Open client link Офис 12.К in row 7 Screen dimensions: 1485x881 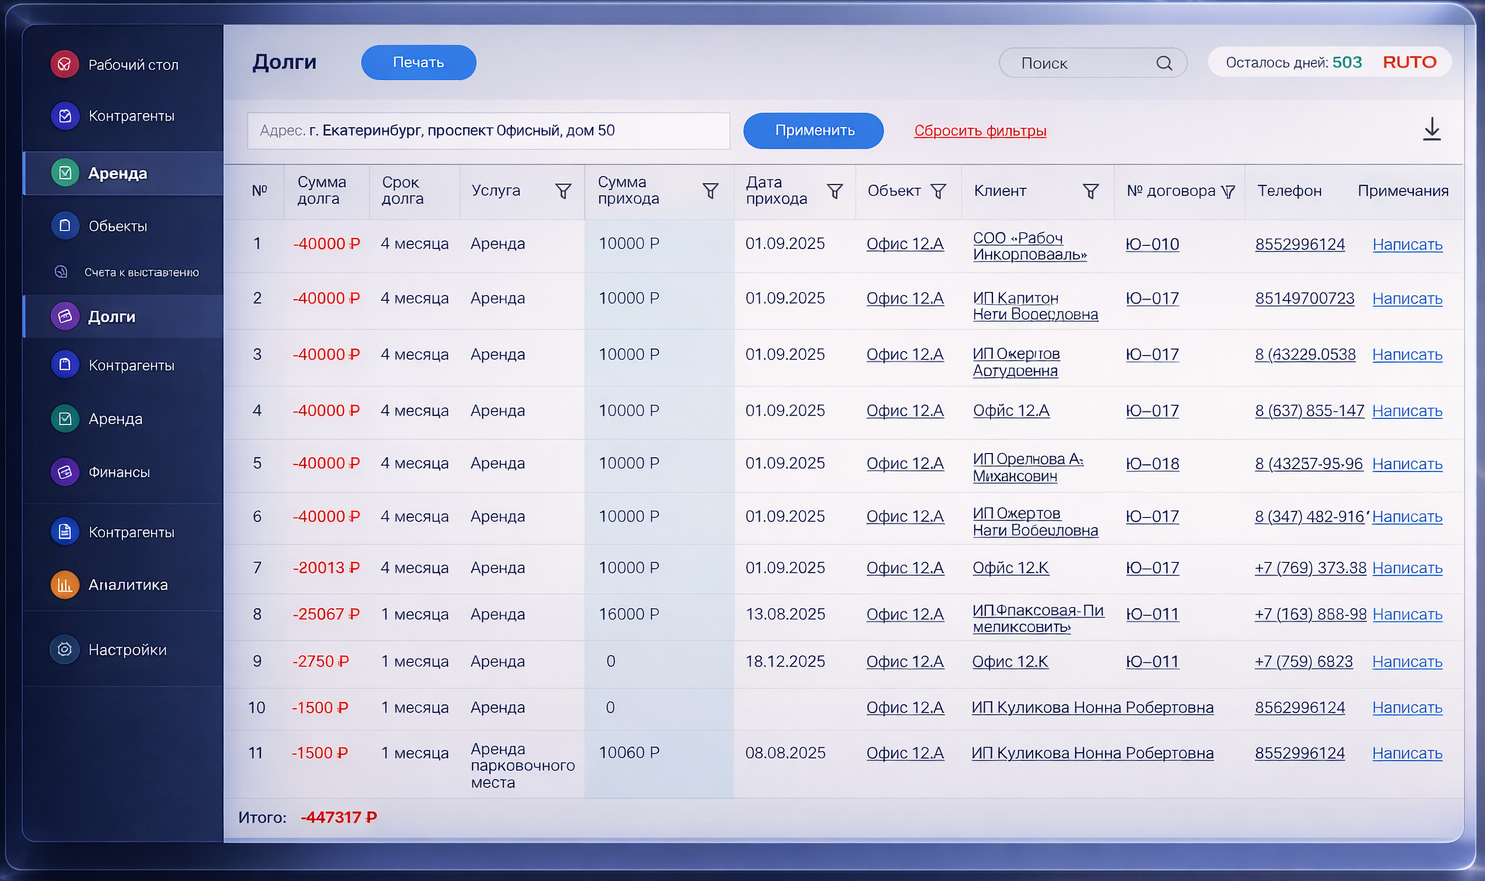point(1011,568)
